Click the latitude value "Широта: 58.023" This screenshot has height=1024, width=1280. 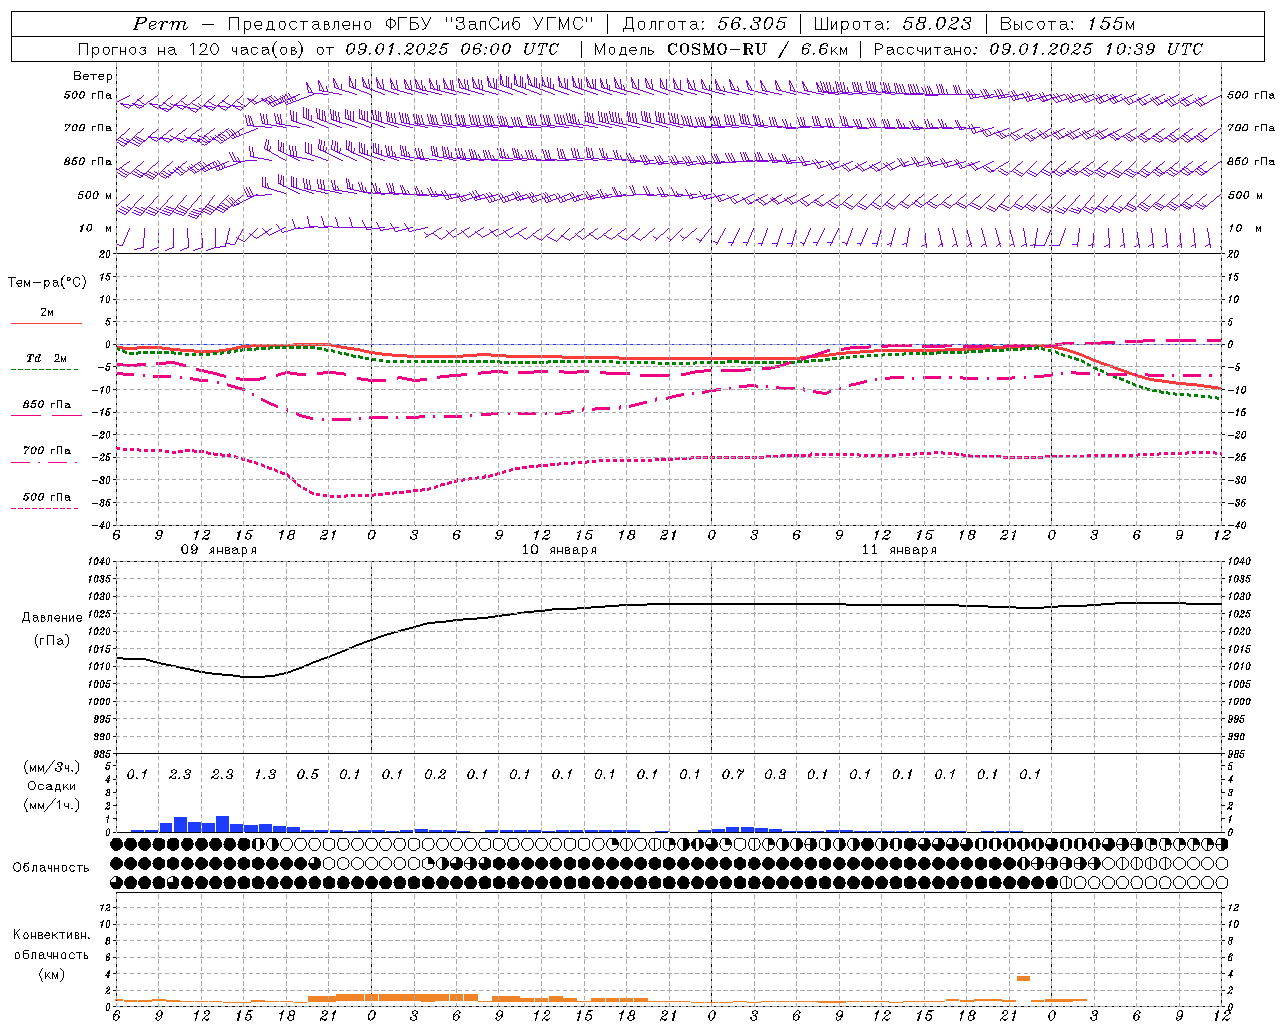pyautogui.click(x=892, y=24)
